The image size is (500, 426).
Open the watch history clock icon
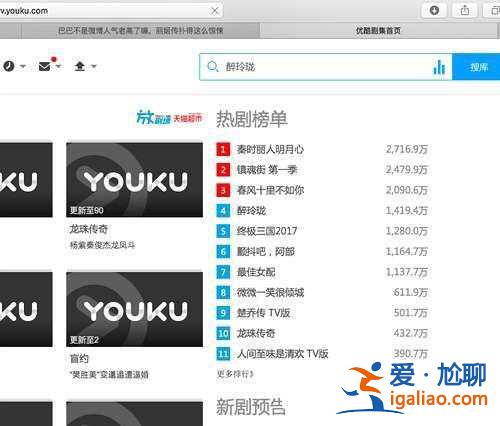click(x=9, y=66)
